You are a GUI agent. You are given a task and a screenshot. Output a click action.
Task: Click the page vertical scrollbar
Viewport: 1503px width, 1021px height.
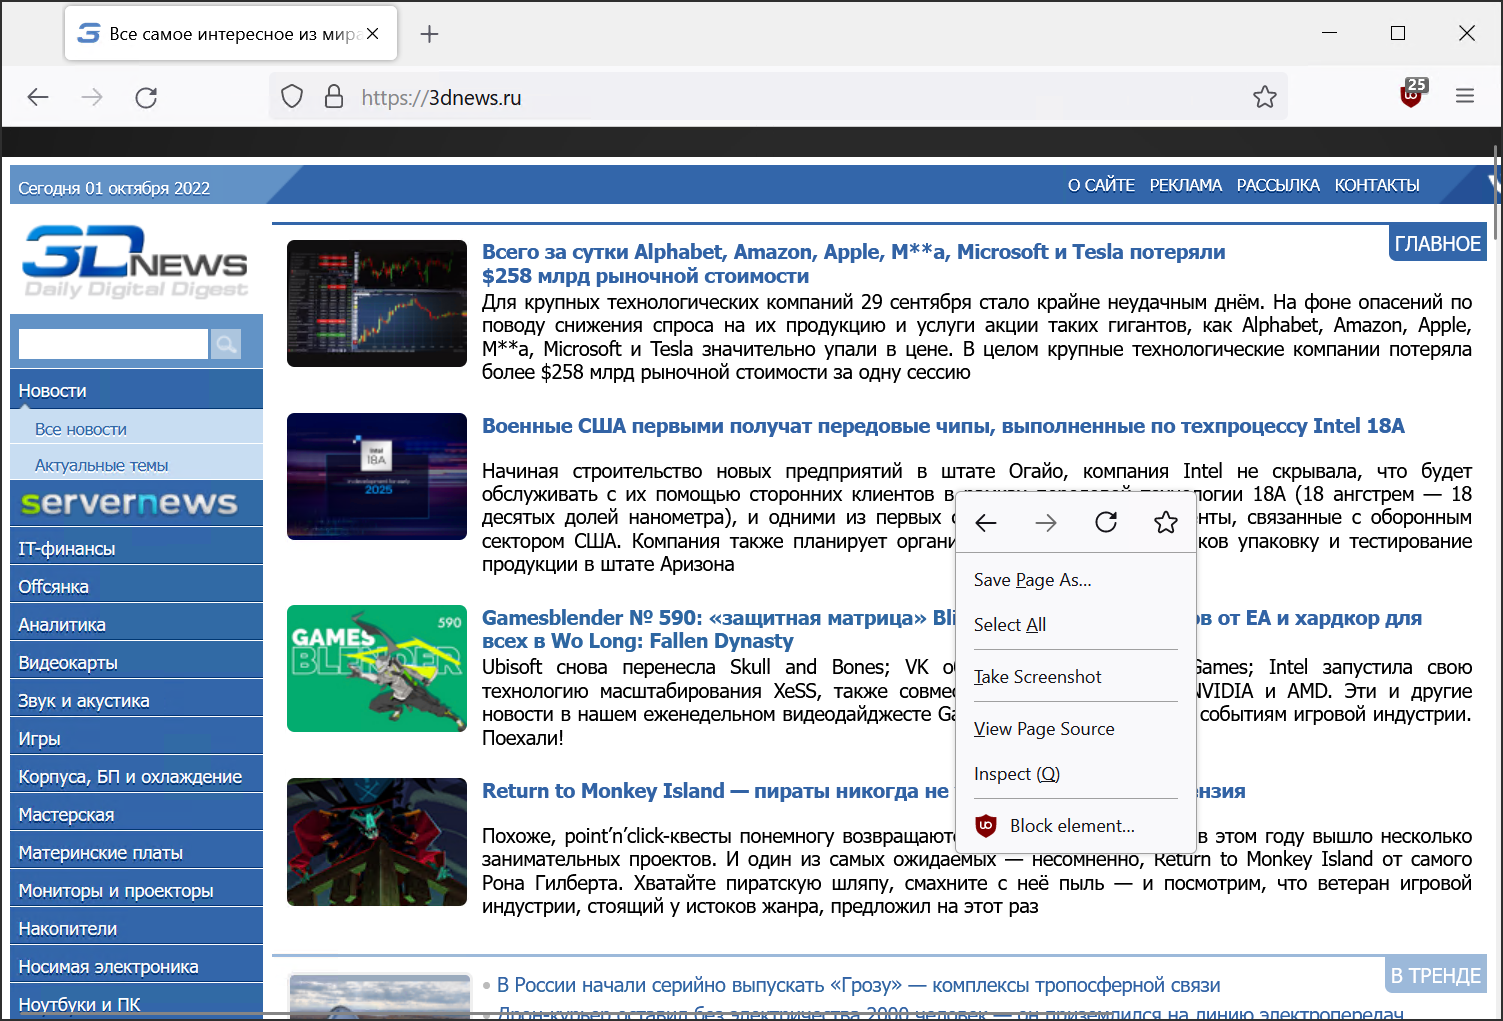pos(1497,193)
